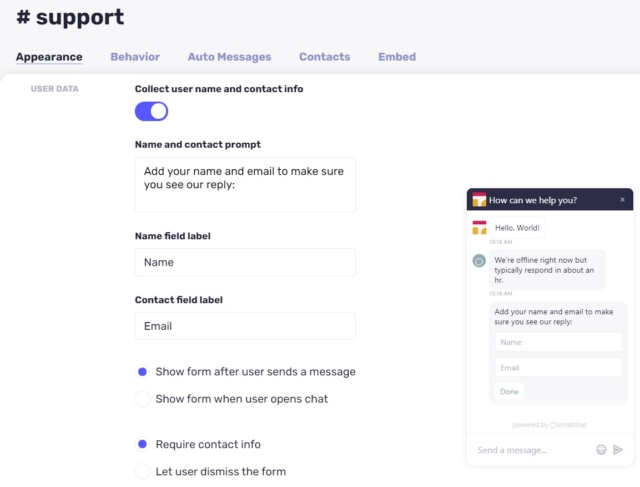Viewport: 640px width, 487px height.
Task: Click the Email field in chat preview
Action: [558, 367]
